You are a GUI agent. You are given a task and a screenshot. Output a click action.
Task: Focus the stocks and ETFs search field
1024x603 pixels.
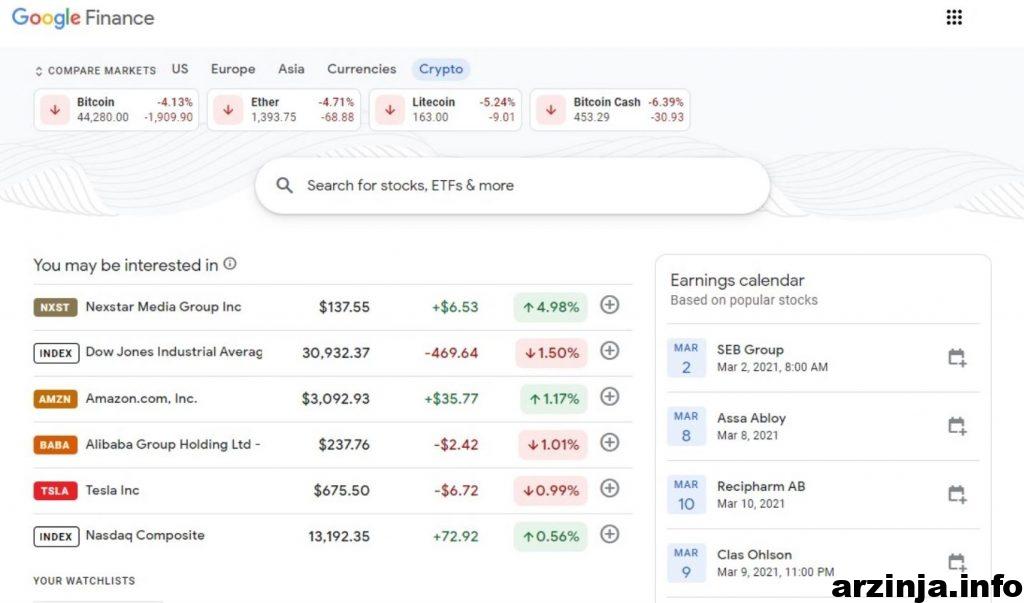tap(513, 186)
